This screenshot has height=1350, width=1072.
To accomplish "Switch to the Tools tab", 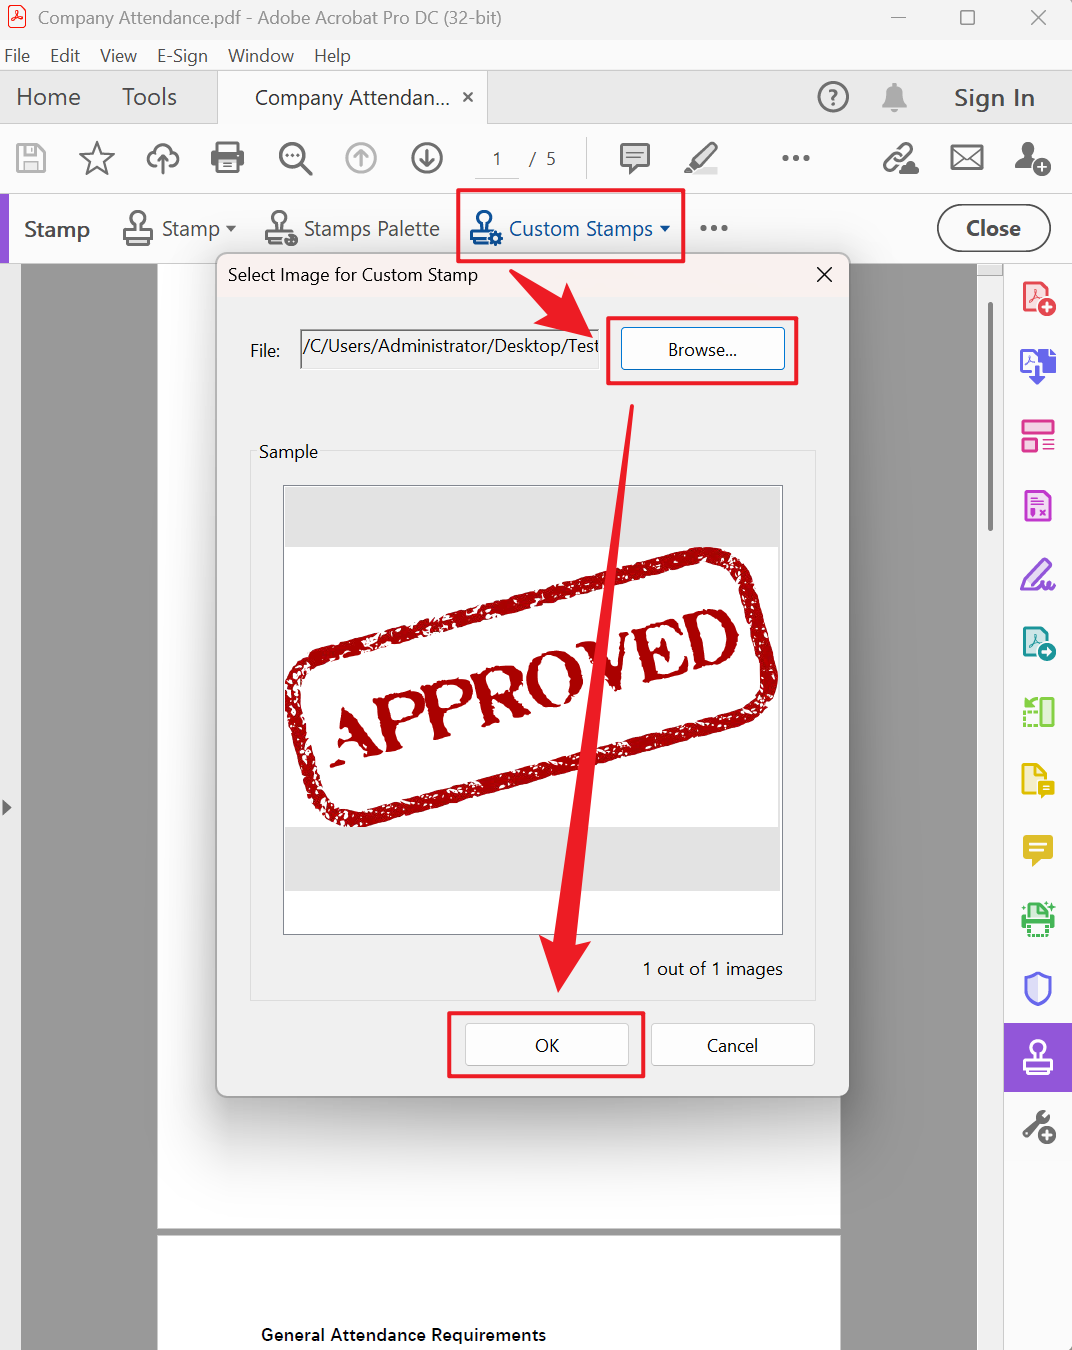I will [x=149, y=97].
